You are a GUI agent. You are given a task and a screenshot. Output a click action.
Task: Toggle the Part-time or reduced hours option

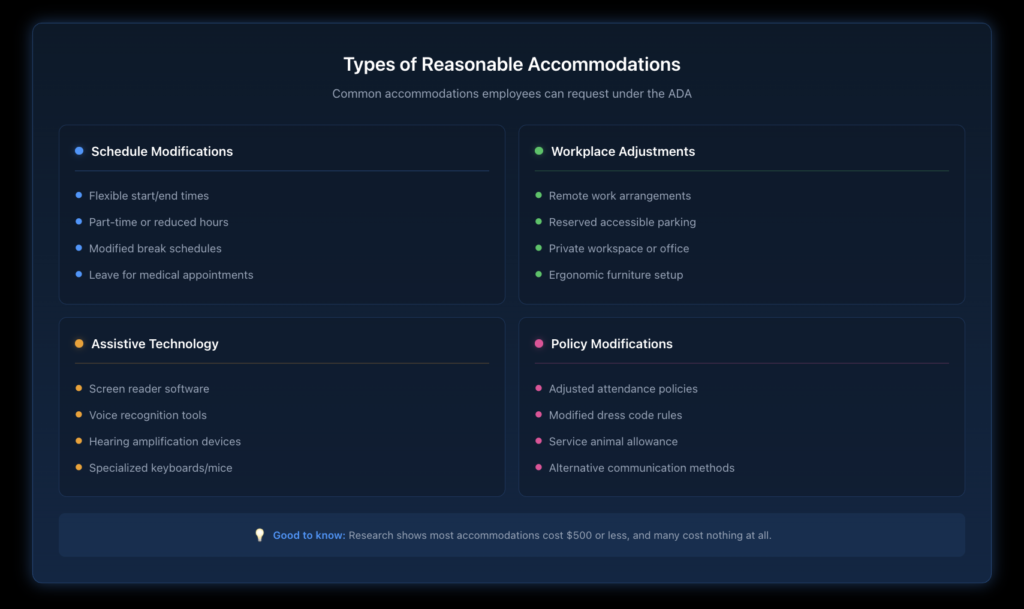[x=157, y=222]
